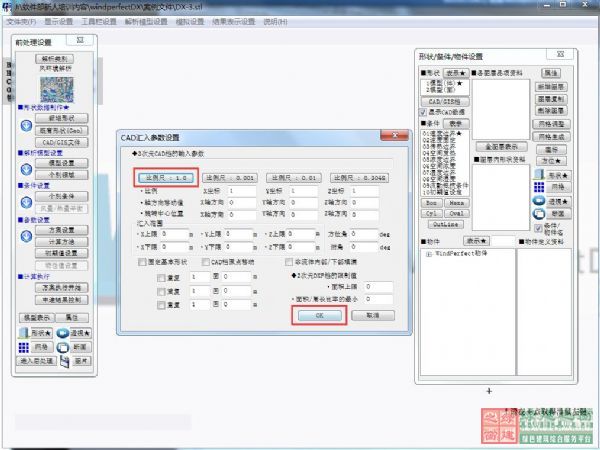Image resolution: width=600 pixels, height=450 pixels.
Task: Toggle 显示CAD数据 checkbox in right panel
Action: coord(423,113)
